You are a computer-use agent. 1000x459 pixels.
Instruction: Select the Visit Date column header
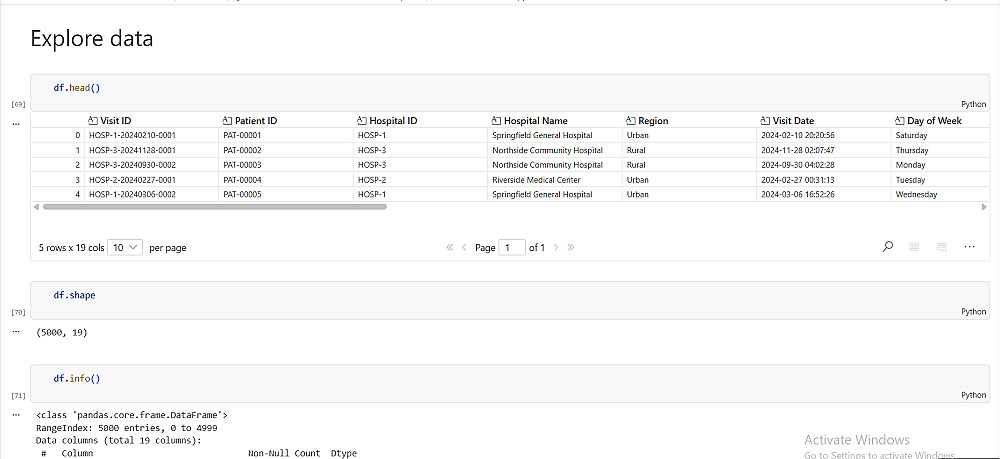pyautogui.click(x=793, y=121)
